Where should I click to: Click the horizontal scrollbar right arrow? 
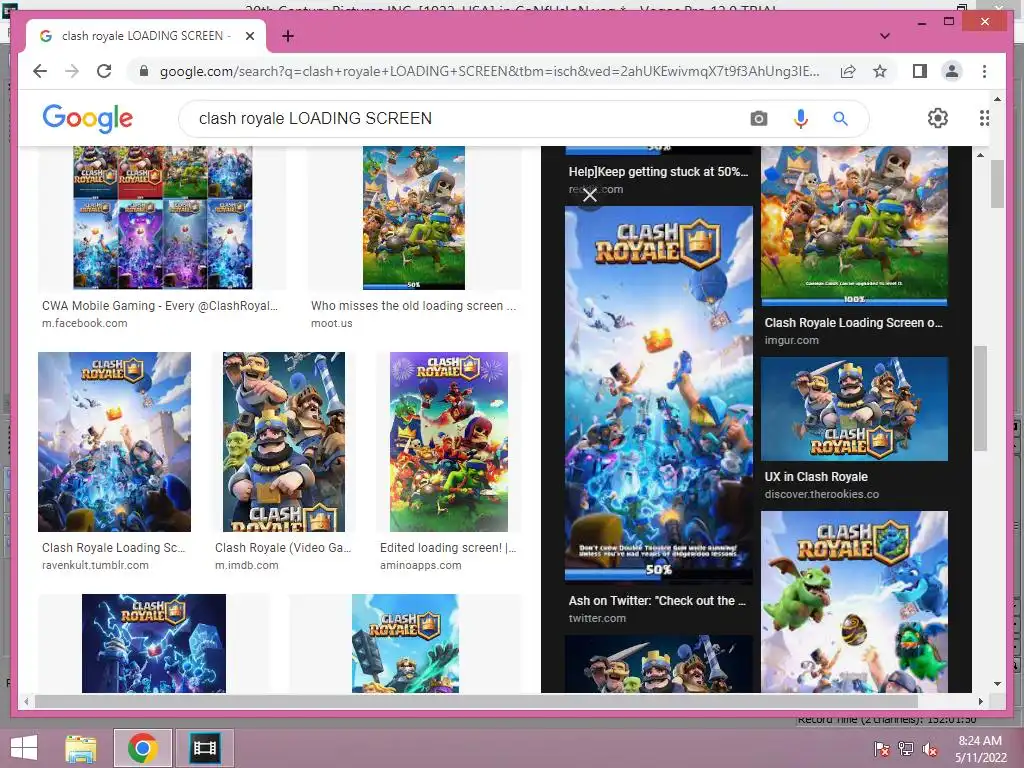click(980, 701)
